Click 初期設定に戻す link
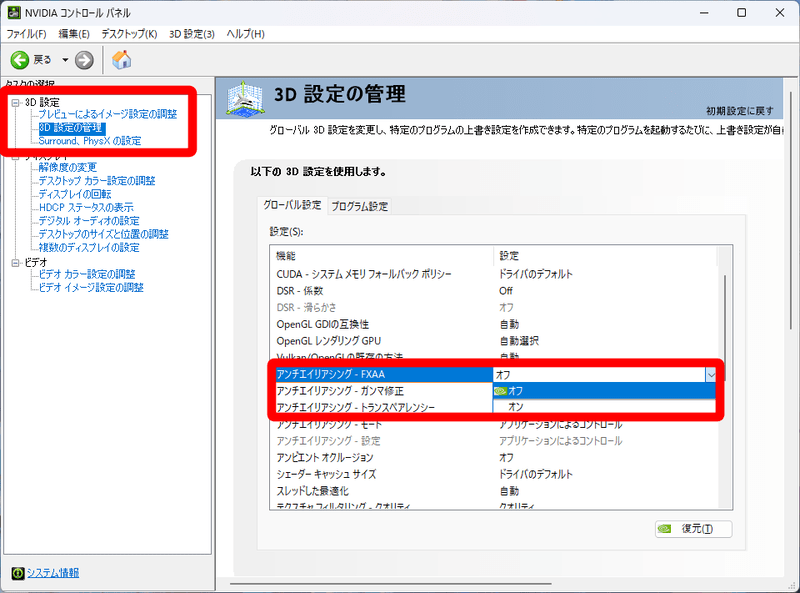800x593 pixels. [740, 111]
